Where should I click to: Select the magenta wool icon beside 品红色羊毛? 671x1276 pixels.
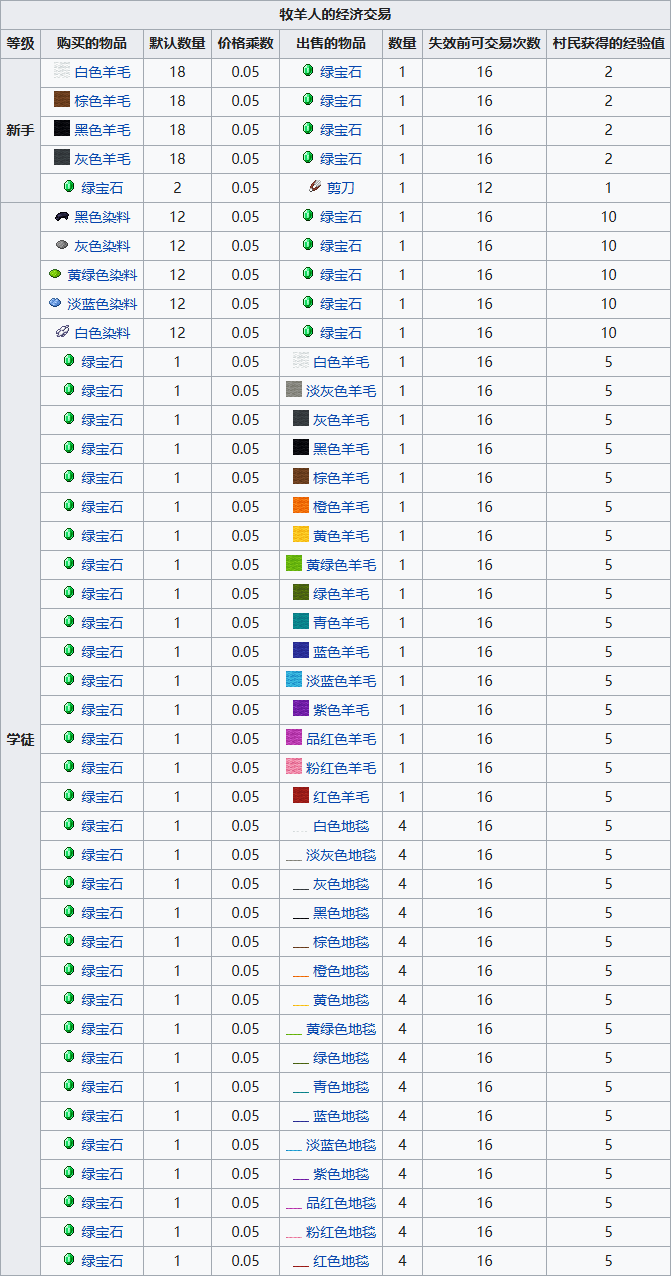pyautogui.click(x=294, y=738)
